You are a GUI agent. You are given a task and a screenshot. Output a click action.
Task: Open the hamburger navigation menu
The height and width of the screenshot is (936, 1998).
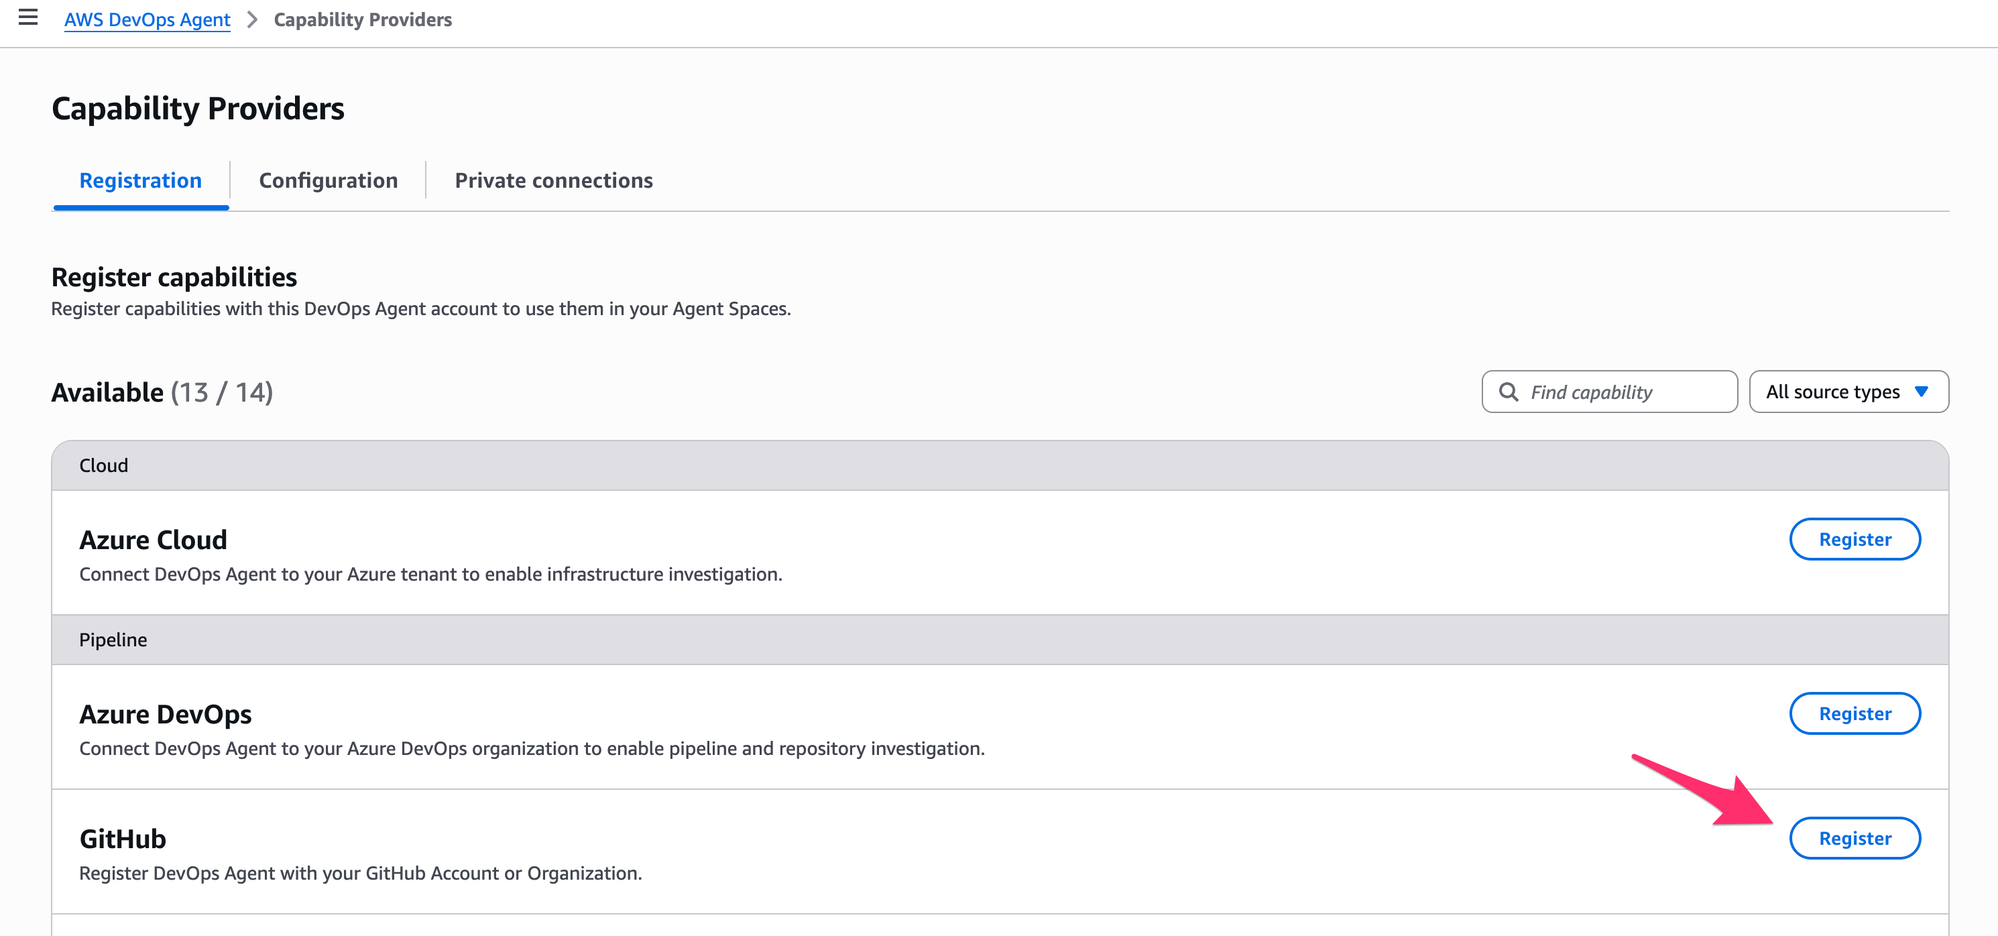point(28,18)
